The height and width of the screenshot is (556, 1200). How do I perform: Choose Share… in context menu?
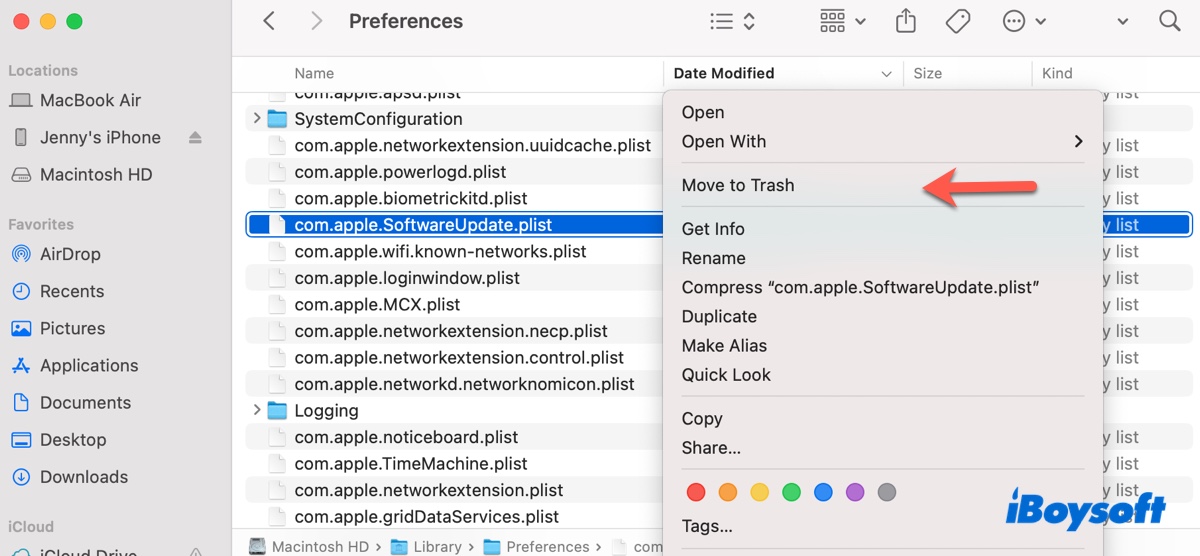click(x=711, y=447)
